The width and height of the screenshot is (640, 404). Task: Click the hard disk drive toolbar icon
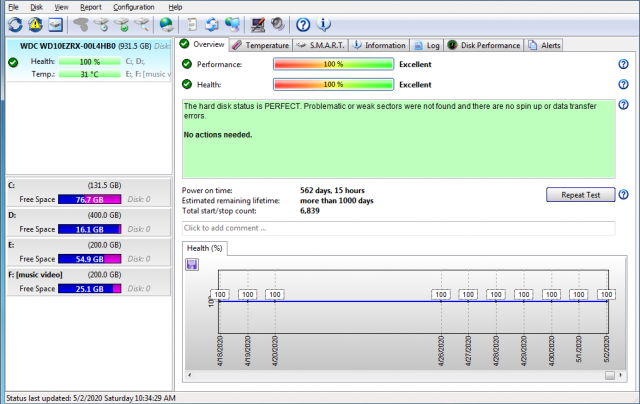point(56,24)
